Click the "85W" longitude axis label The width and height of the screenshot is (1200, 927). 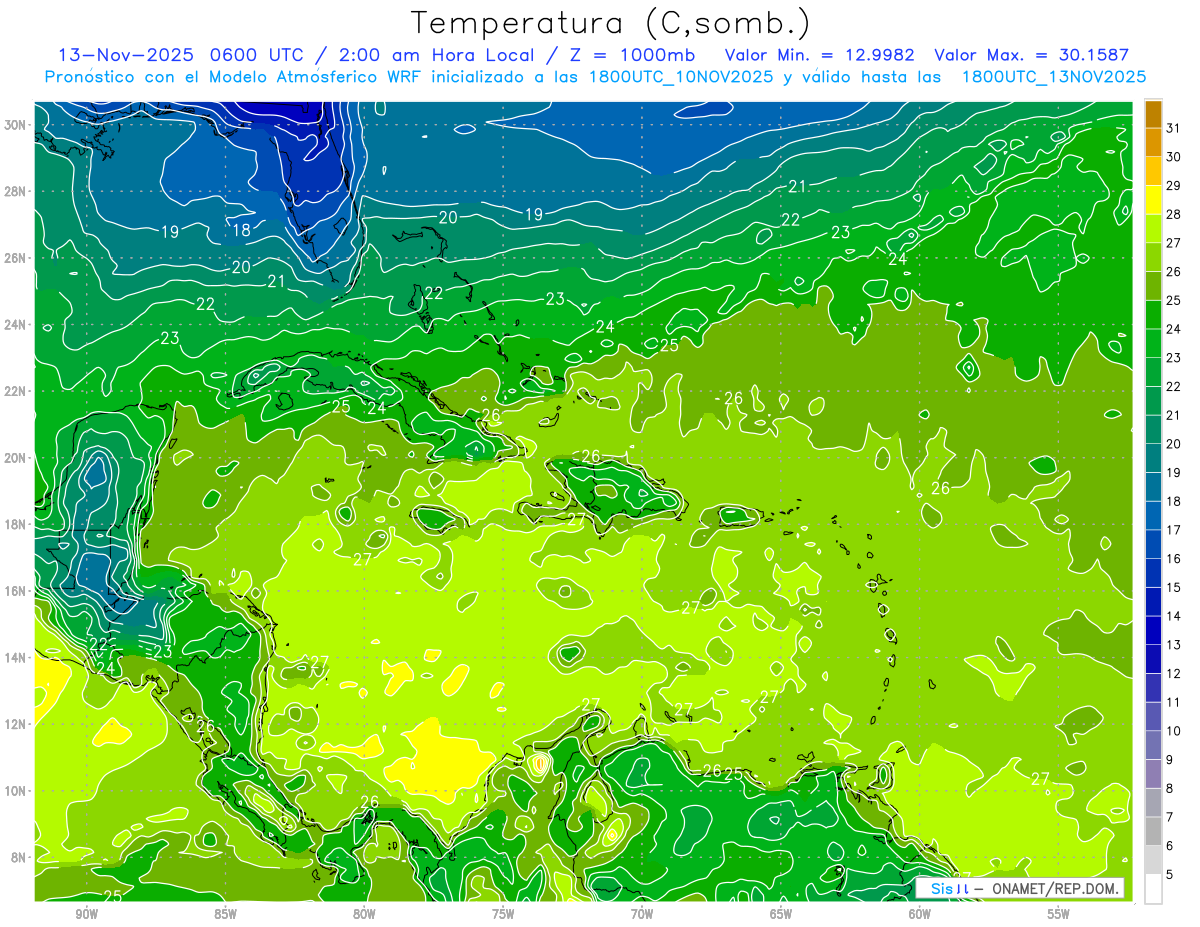(225, 914)
